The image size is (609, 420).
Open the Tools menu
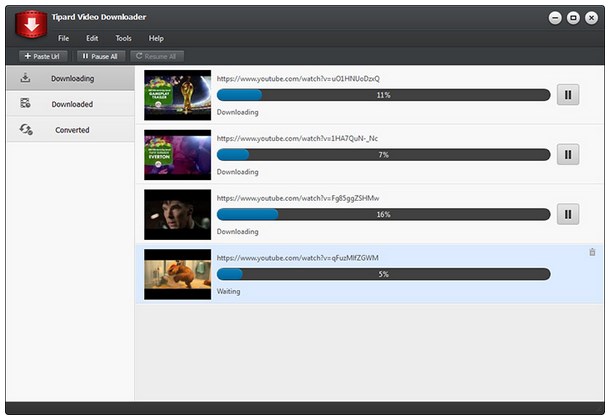click(x=123, y=38)
